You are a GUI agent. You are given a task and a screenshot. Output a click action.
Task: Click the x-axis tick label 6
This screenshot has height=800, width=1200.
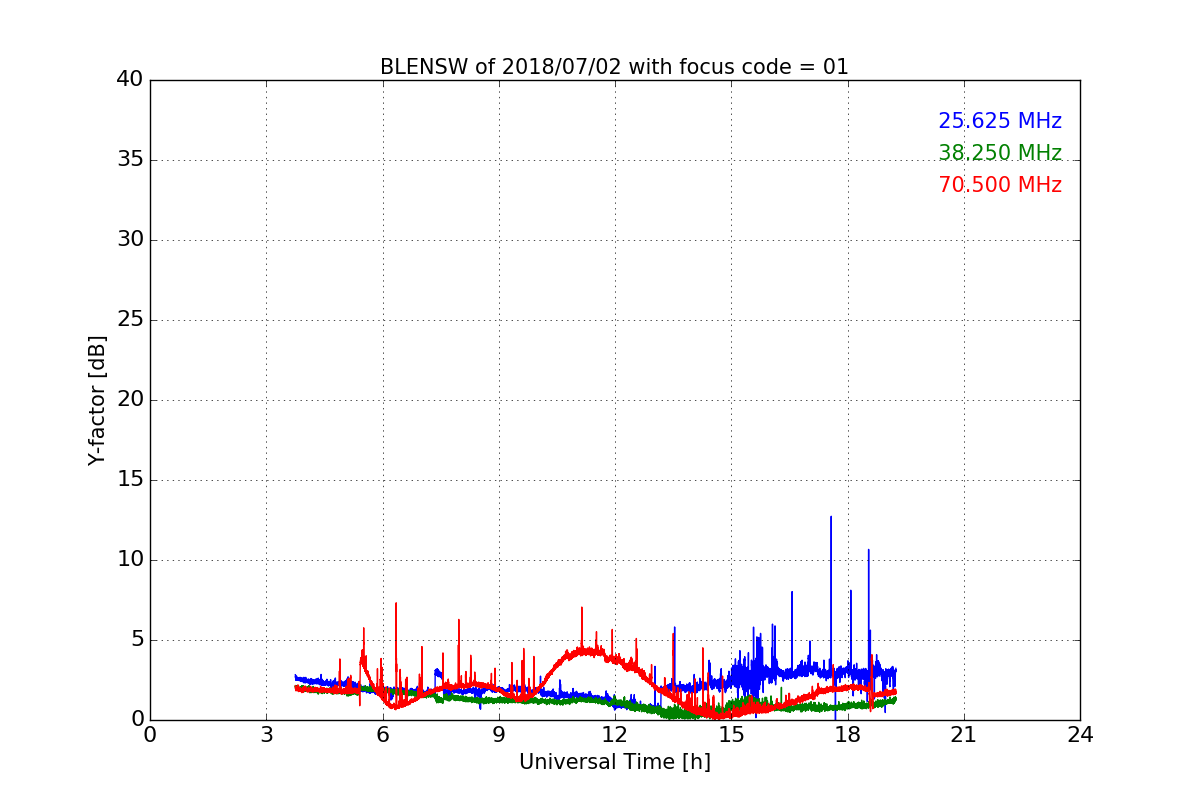point(382,735)
